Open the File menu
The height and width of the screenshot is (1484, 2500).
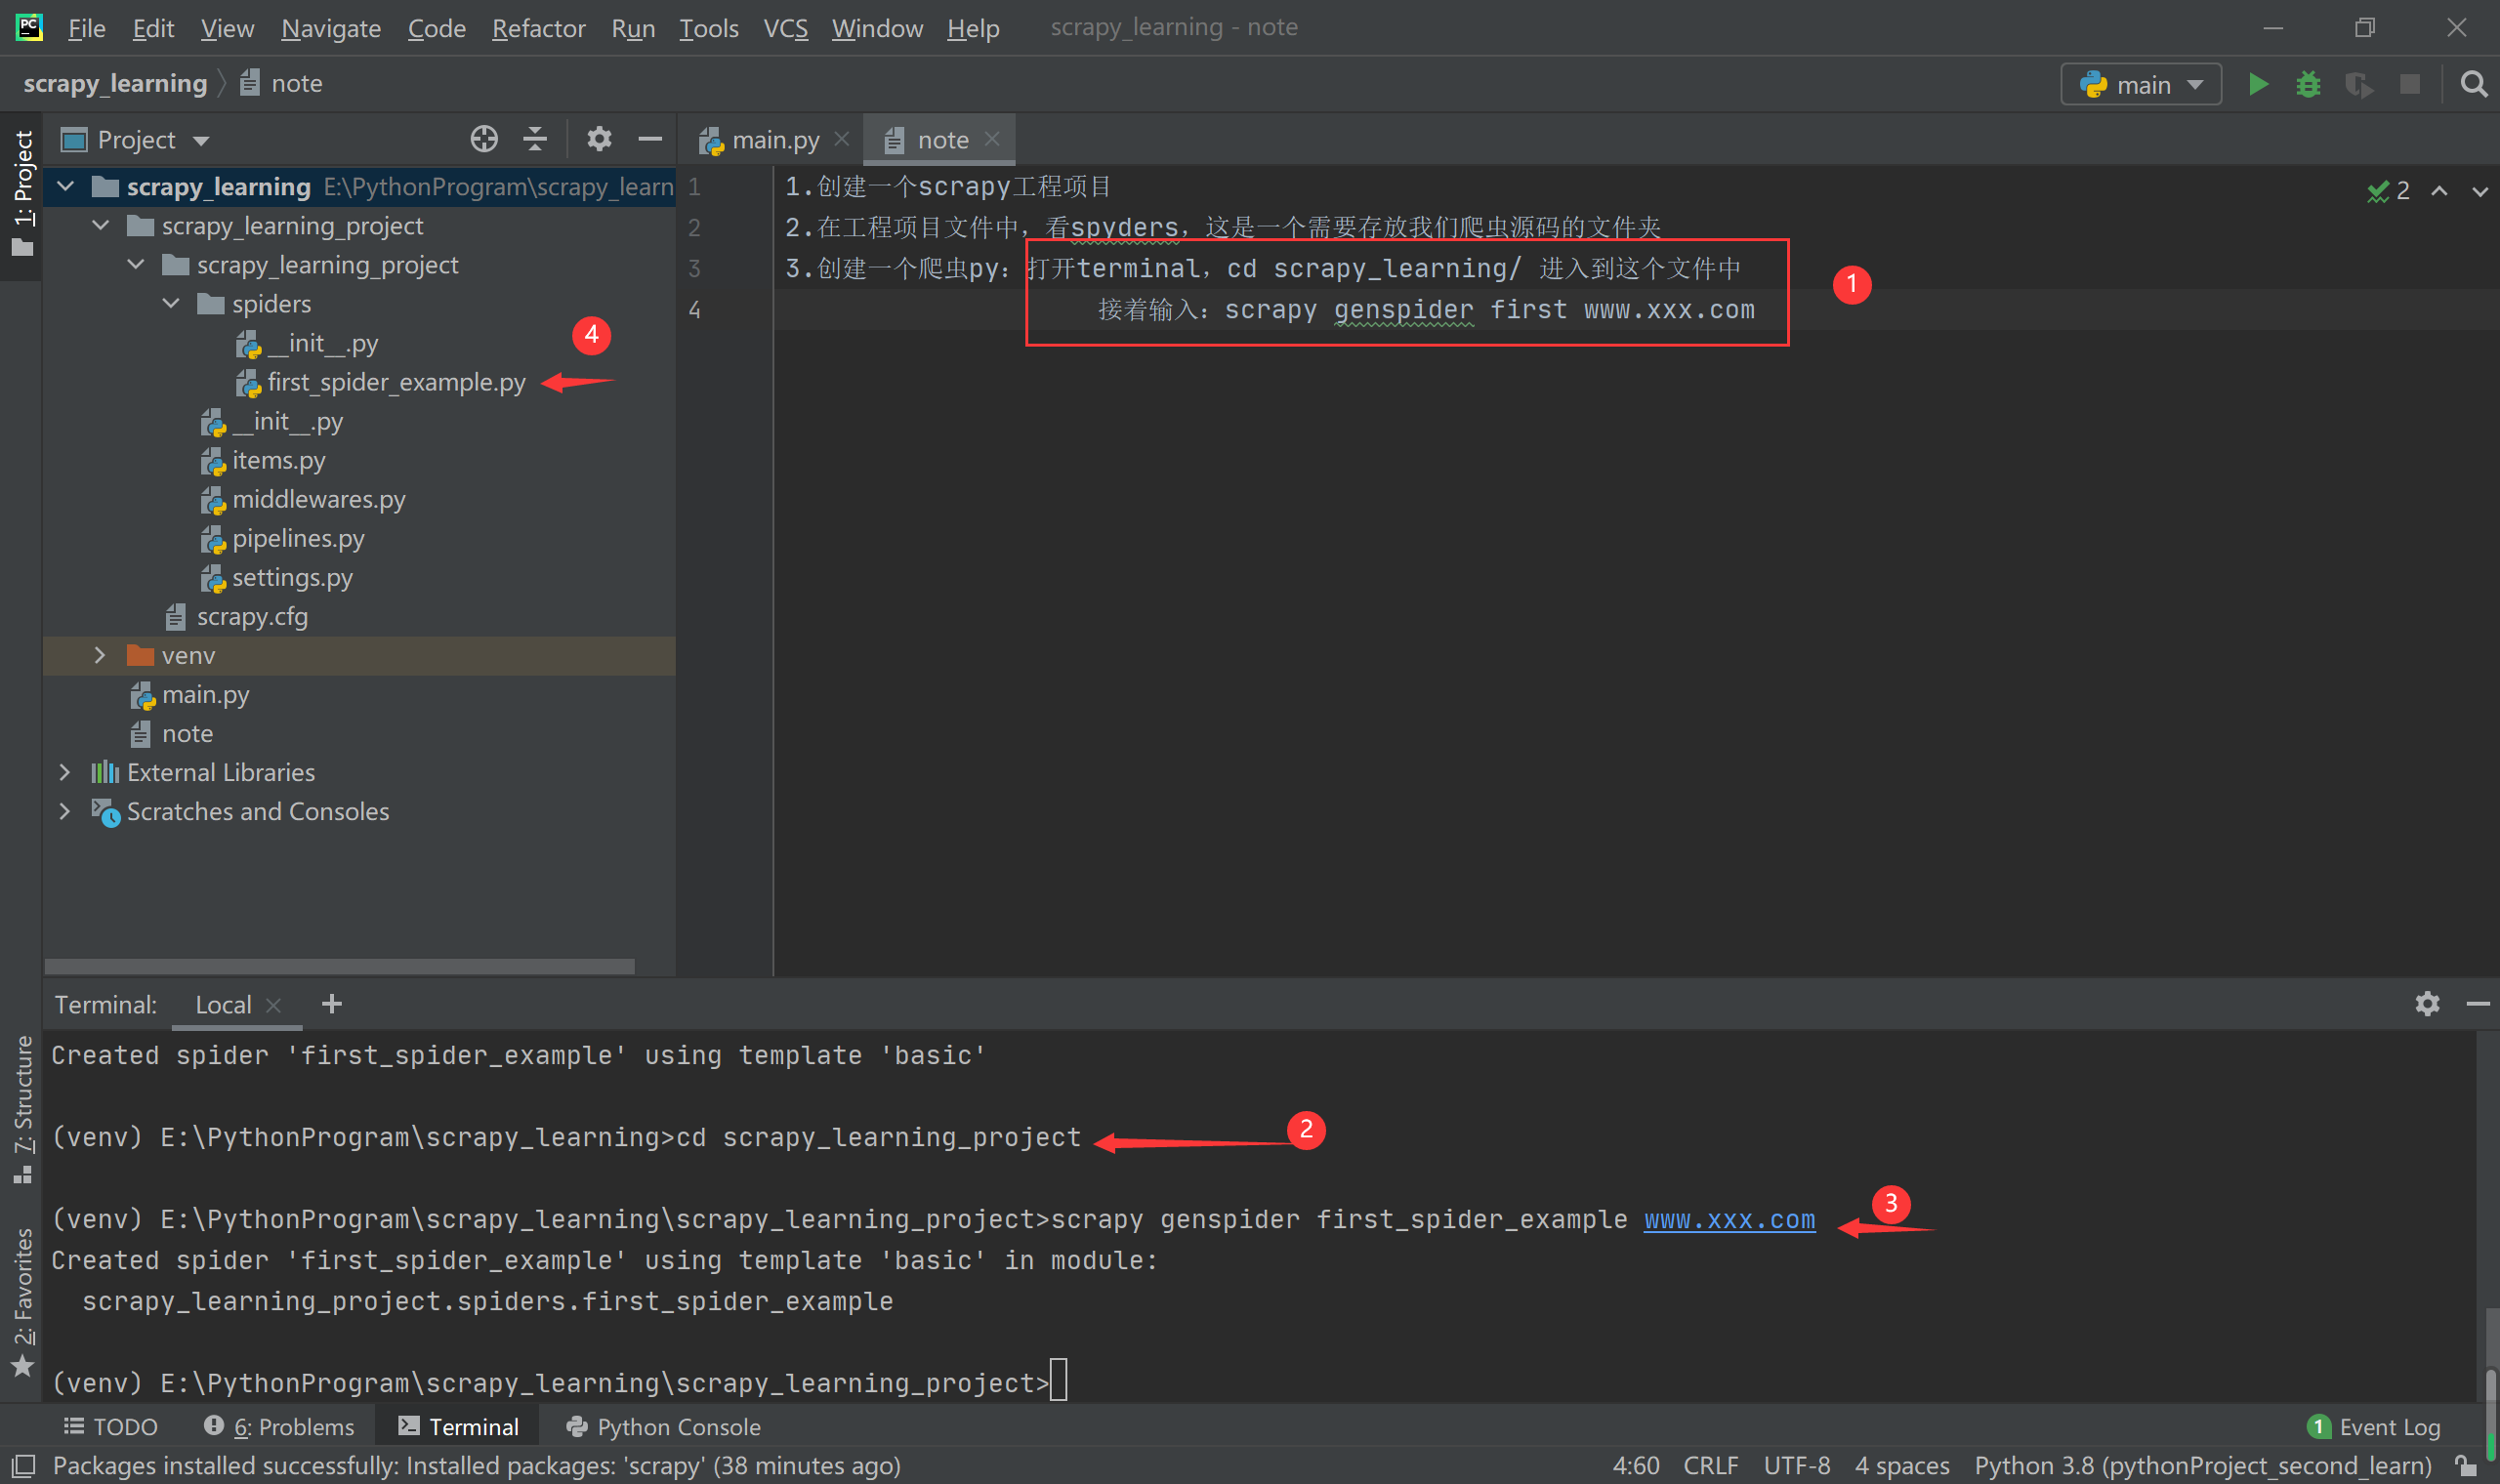click(86, 28)
